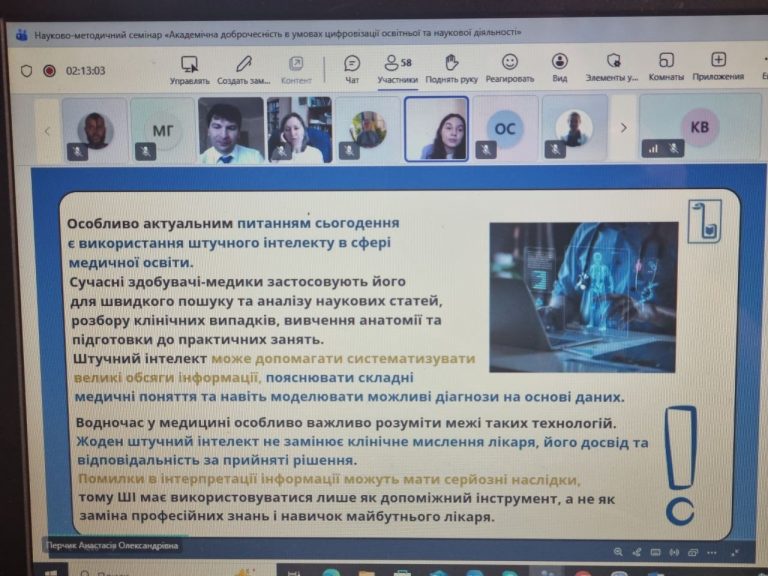
Task: Click muted mic icon on ОС tile
Action: [x=486, y=150]
